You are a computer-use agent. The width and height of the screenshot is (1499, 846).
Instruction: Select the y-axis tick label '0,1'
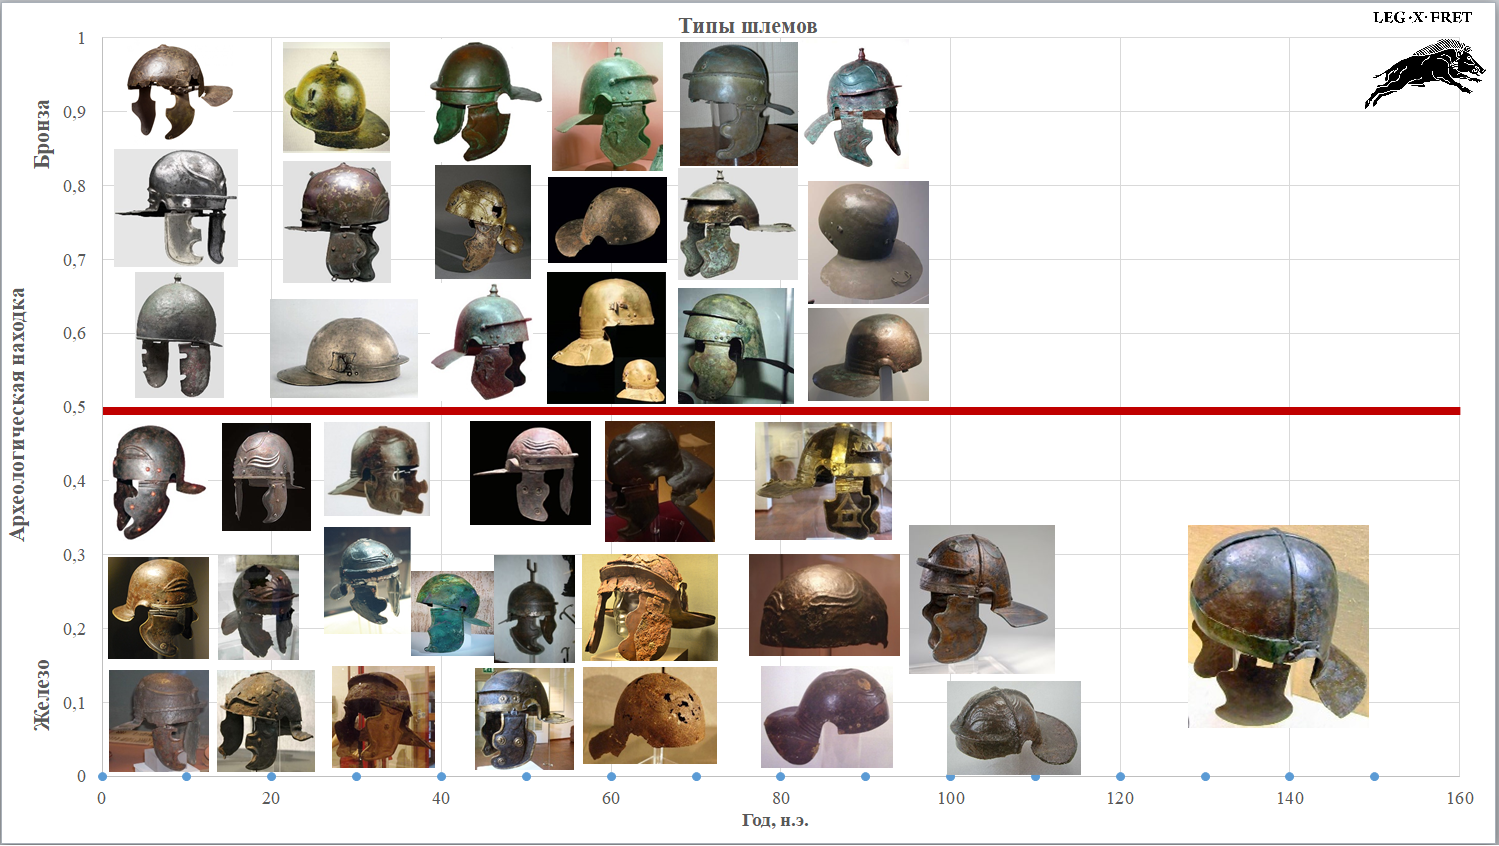click(75, 703)
